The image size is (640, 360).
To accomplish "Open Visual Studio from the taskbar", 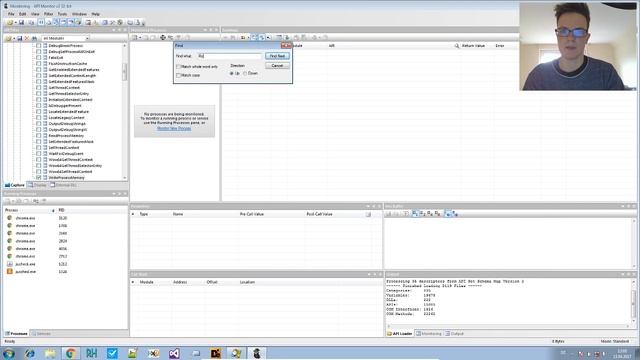I will [x=174, y=353].
